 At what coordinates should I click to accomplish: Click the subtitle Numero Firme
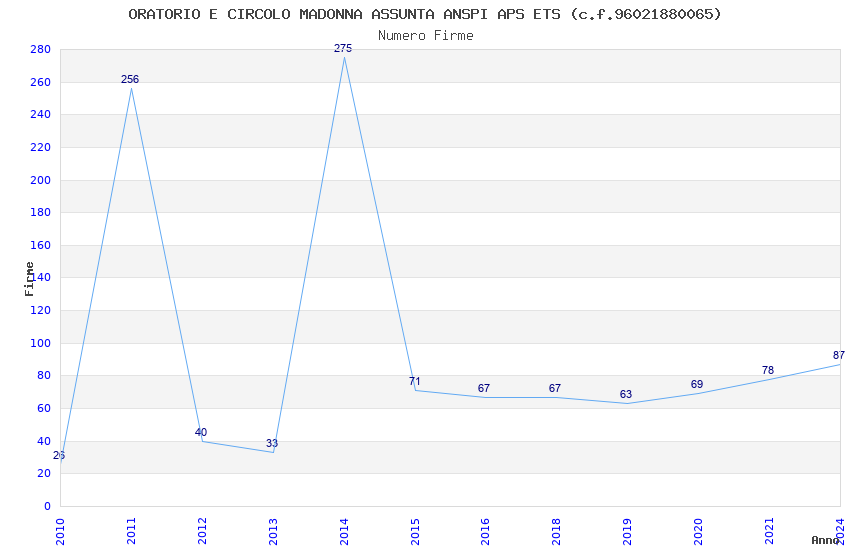pos(426,35)
